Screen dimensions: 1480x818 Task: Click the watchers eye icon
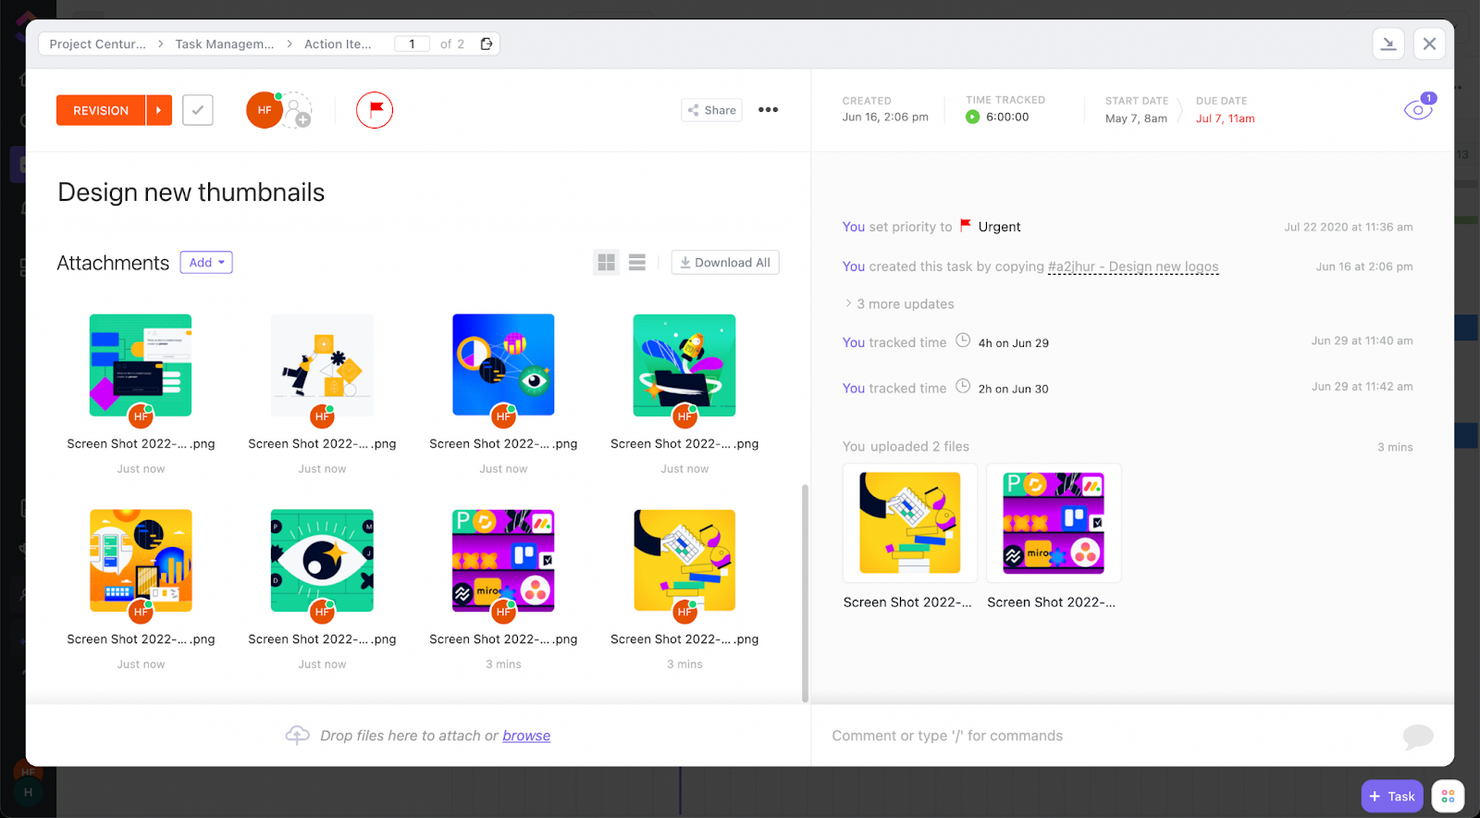[x=1418, y=109]
